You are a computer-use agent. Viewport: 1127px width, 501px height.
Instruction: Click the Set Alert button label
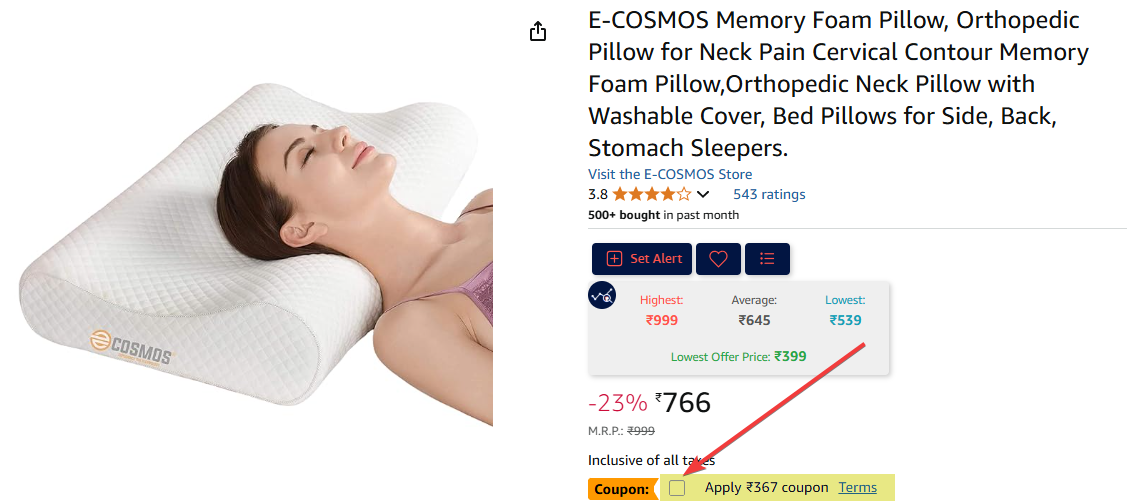tap(656, 259)
